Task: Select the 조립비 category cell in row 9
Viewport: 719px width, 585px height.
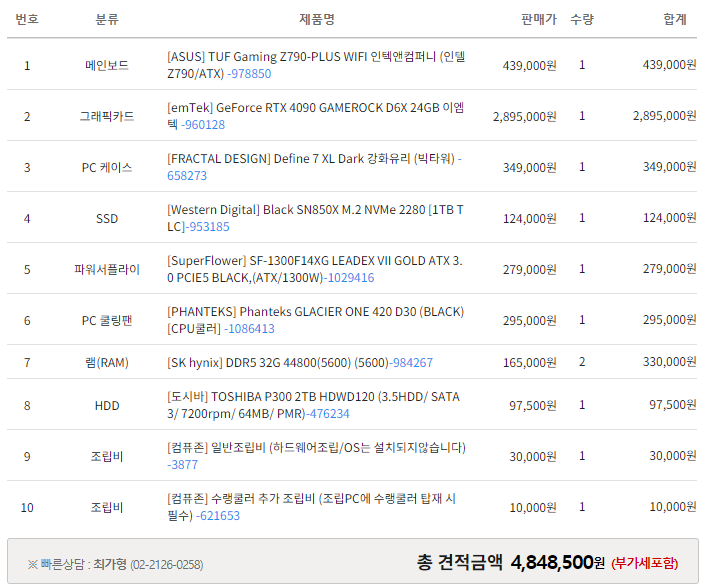Action: click(x=107, y=456)
